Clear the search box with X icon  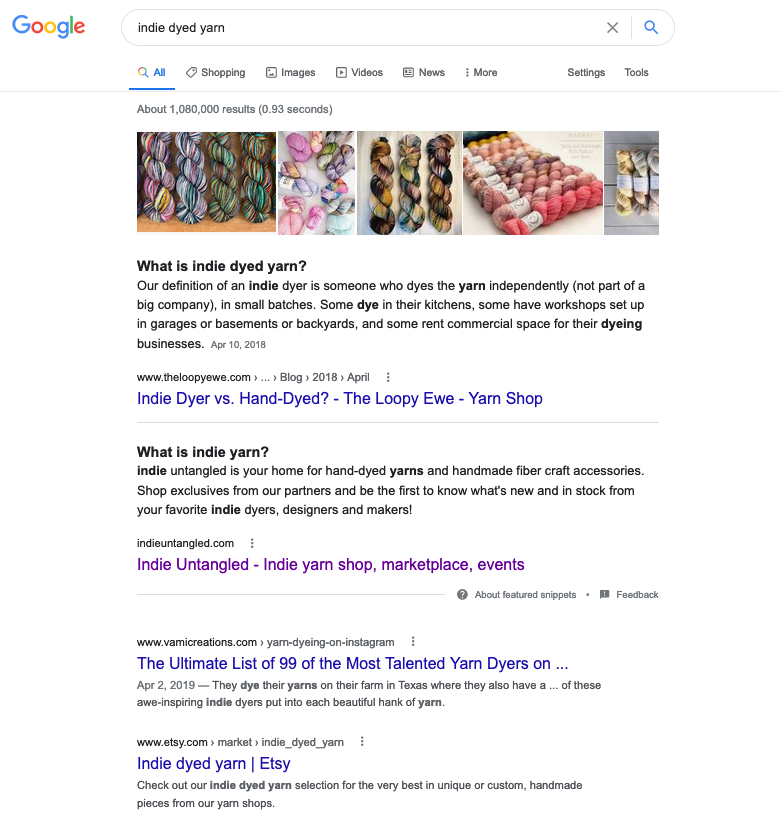pyautogui.click(x=612, y=28)
